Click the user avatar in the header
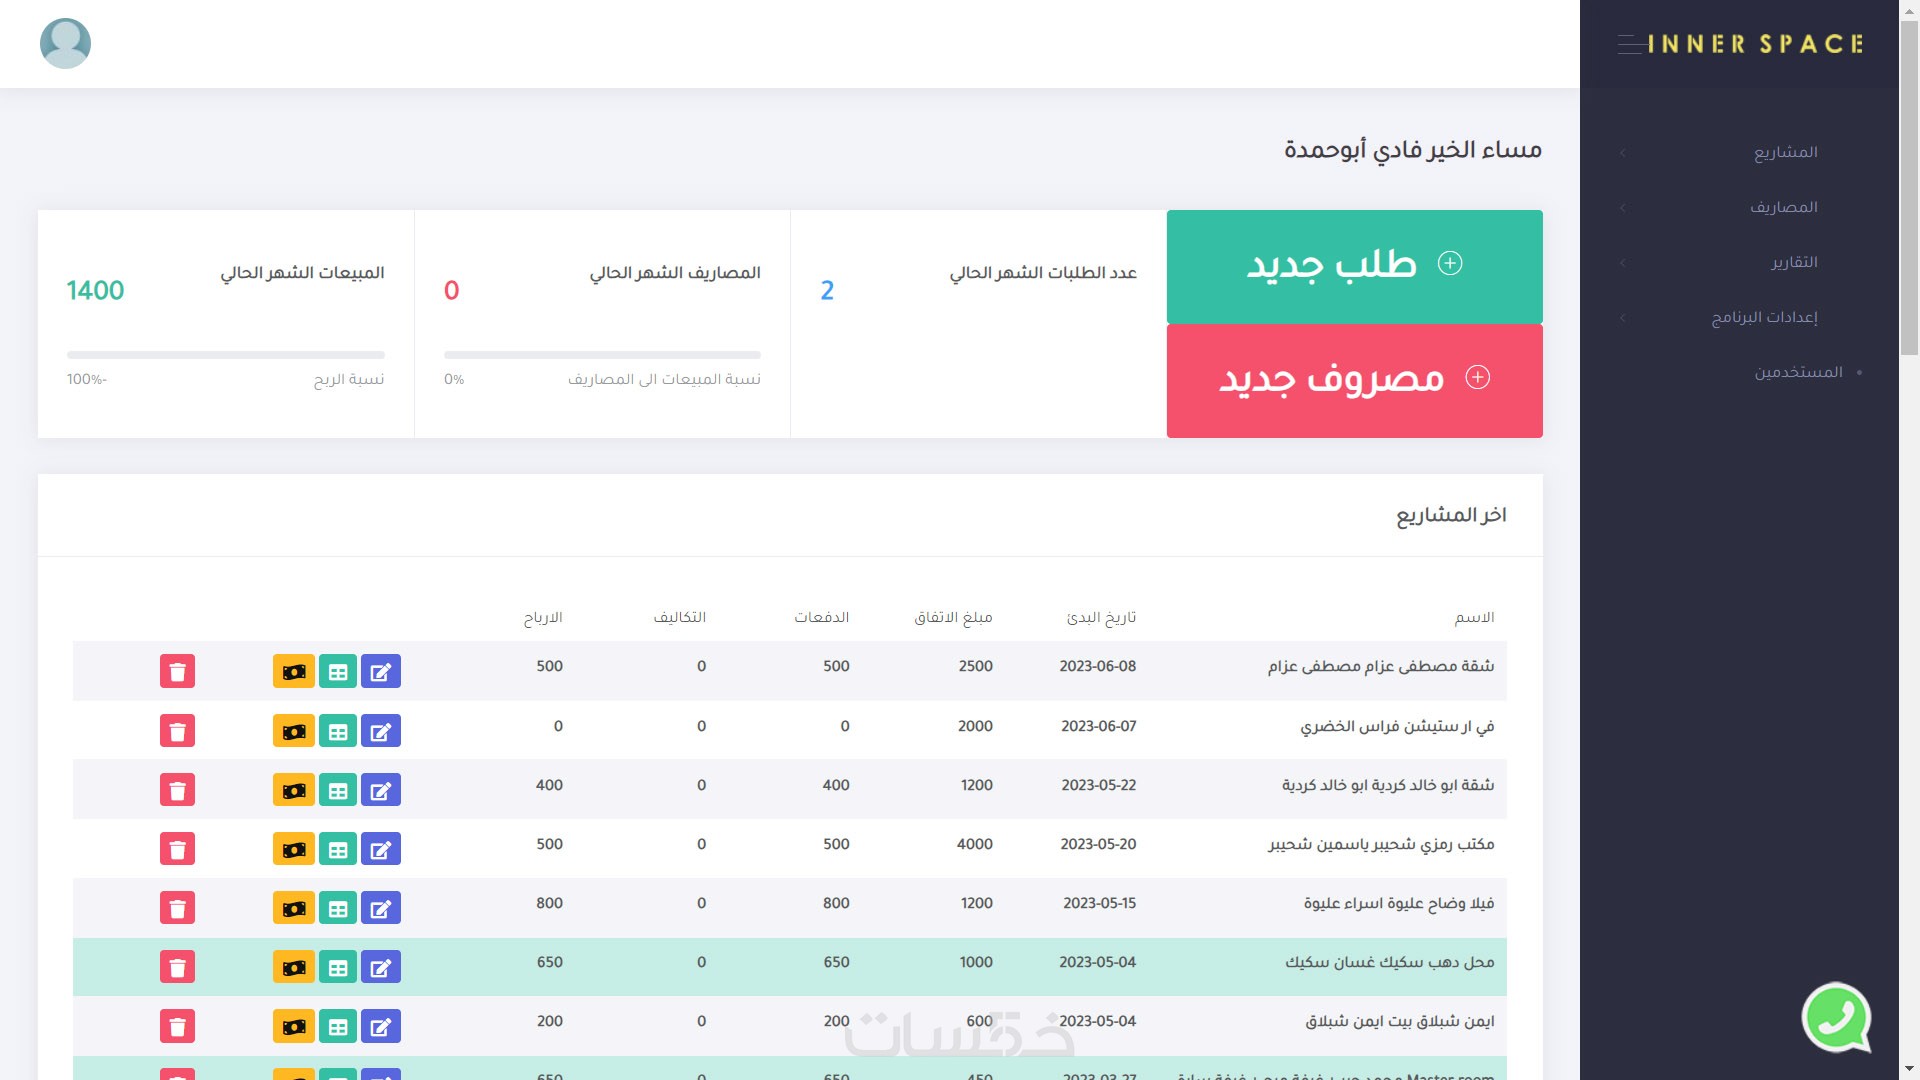The image size is (1920, 1080). tap(65, 44)
